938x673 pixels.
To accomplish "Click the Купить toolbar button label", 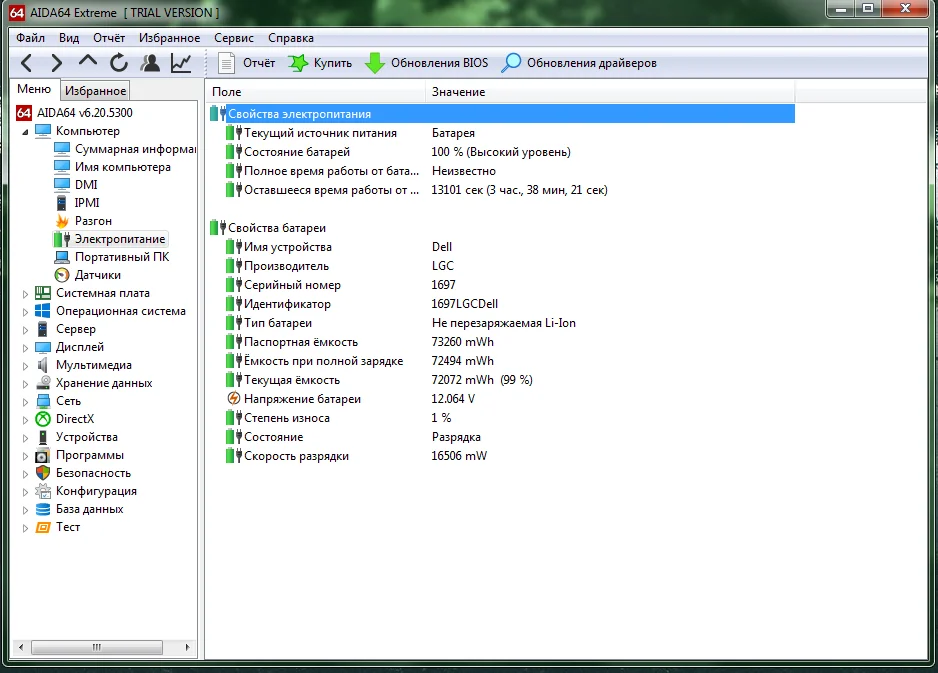I will (333, 63).
